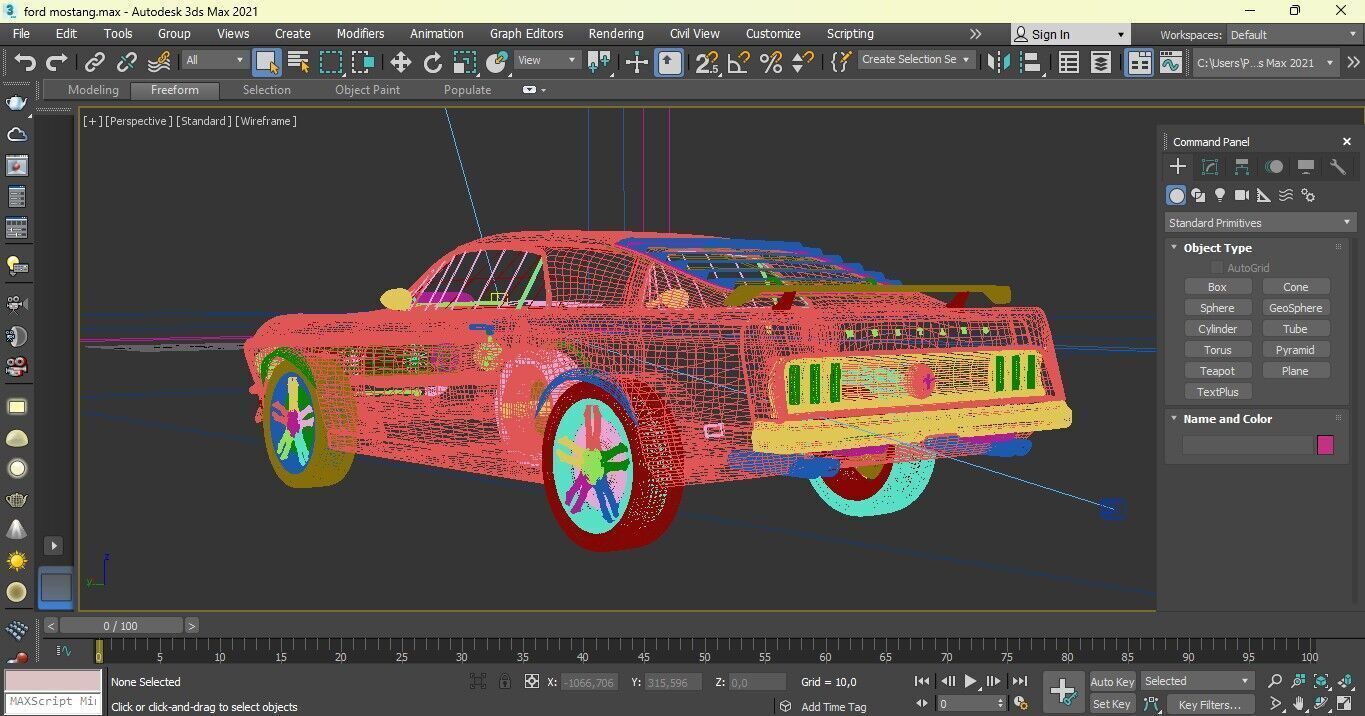Toggle the Layer Explorer
The height and width of the screenshot is (716, 1365).
(1101, 62)
